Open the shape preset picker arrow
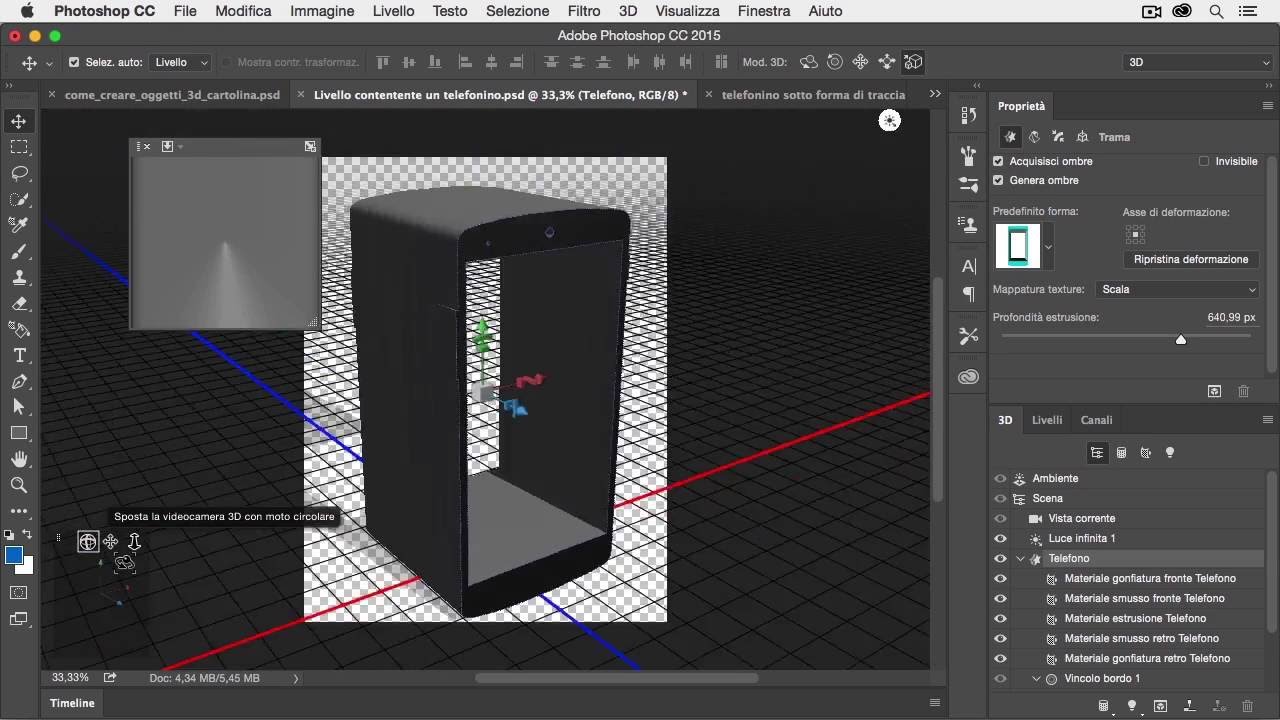Screen dimensions: 1280x720 coord(1048,247)
